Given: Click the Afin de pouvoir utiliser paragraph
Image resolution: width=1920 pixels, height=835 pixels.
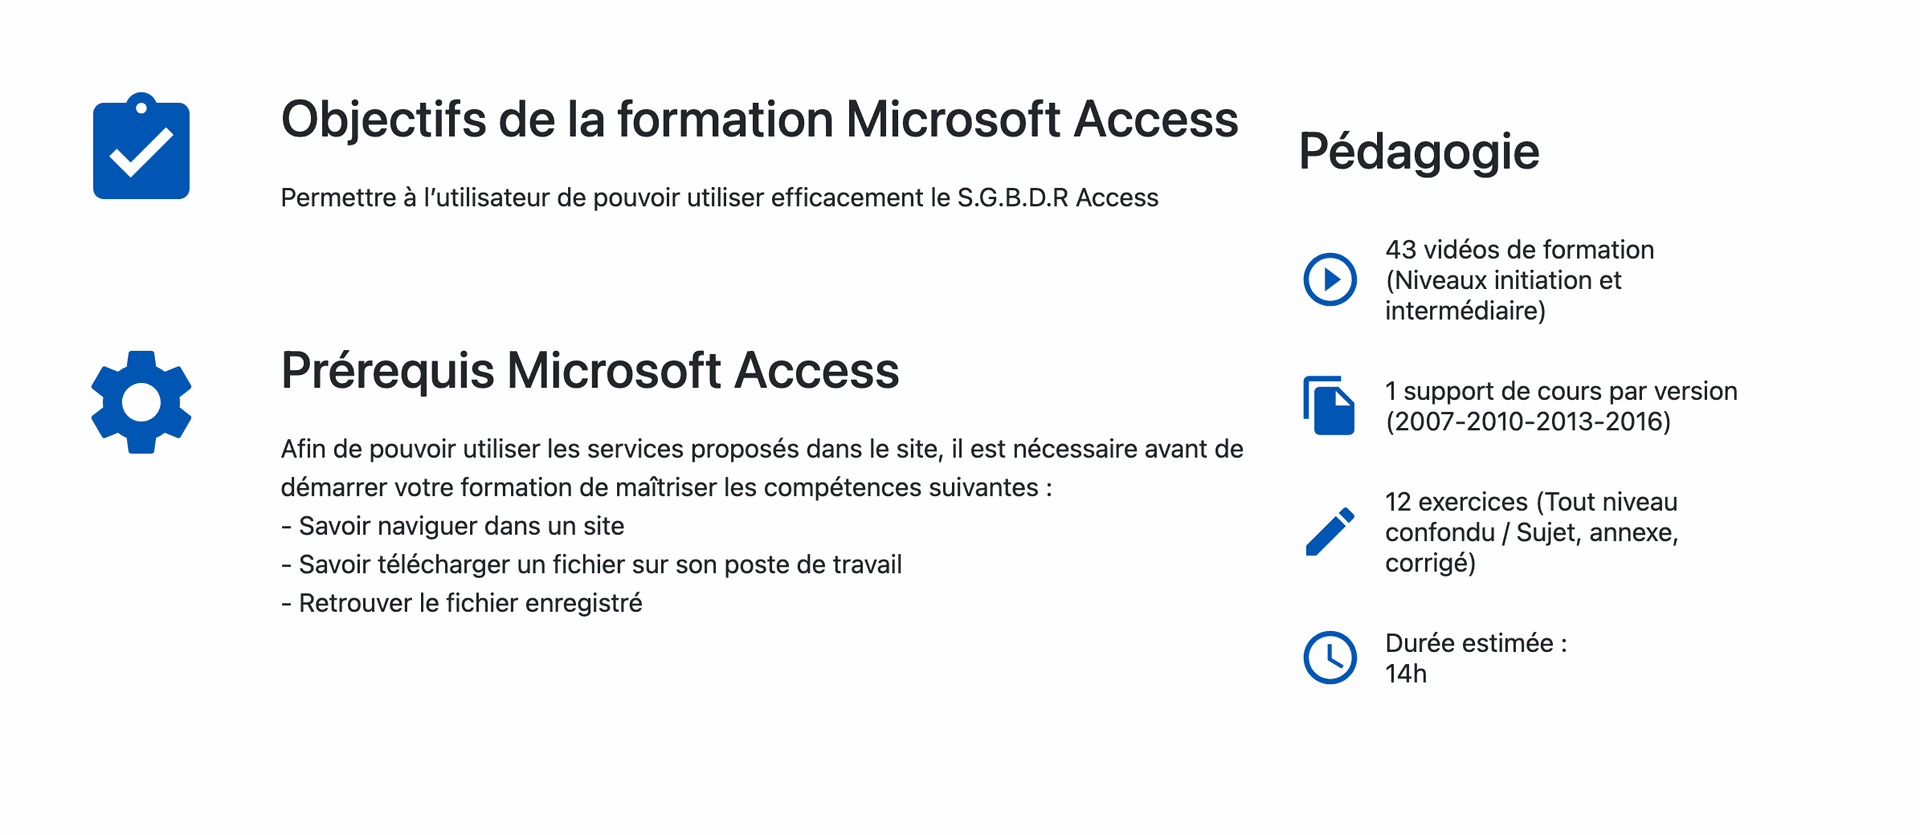Looking at the screenshot, I should point(762,468).
